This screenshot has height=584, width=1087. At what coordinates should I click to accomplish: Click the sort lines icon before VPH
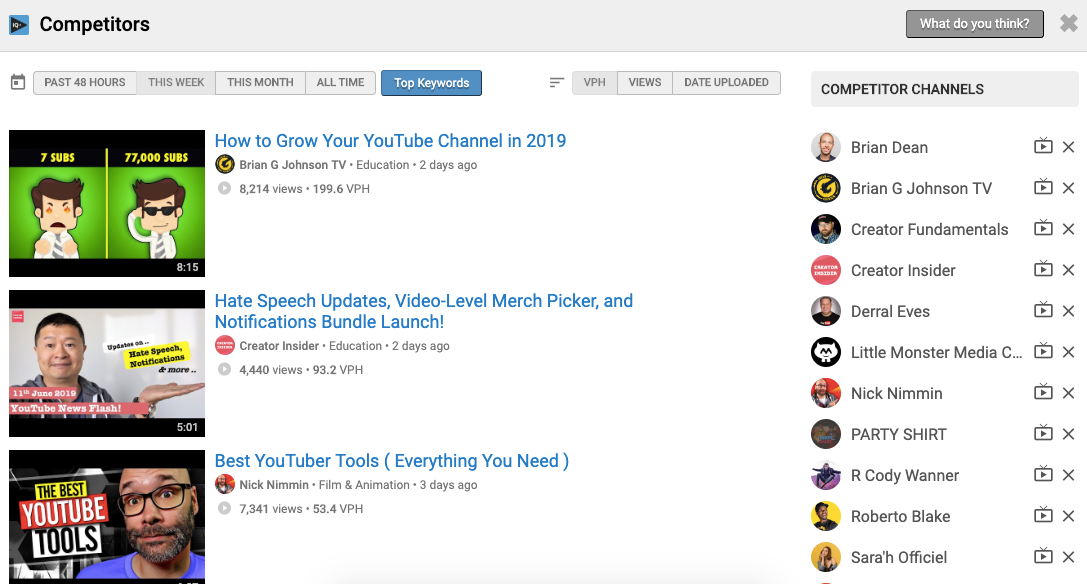coord(556,83)
